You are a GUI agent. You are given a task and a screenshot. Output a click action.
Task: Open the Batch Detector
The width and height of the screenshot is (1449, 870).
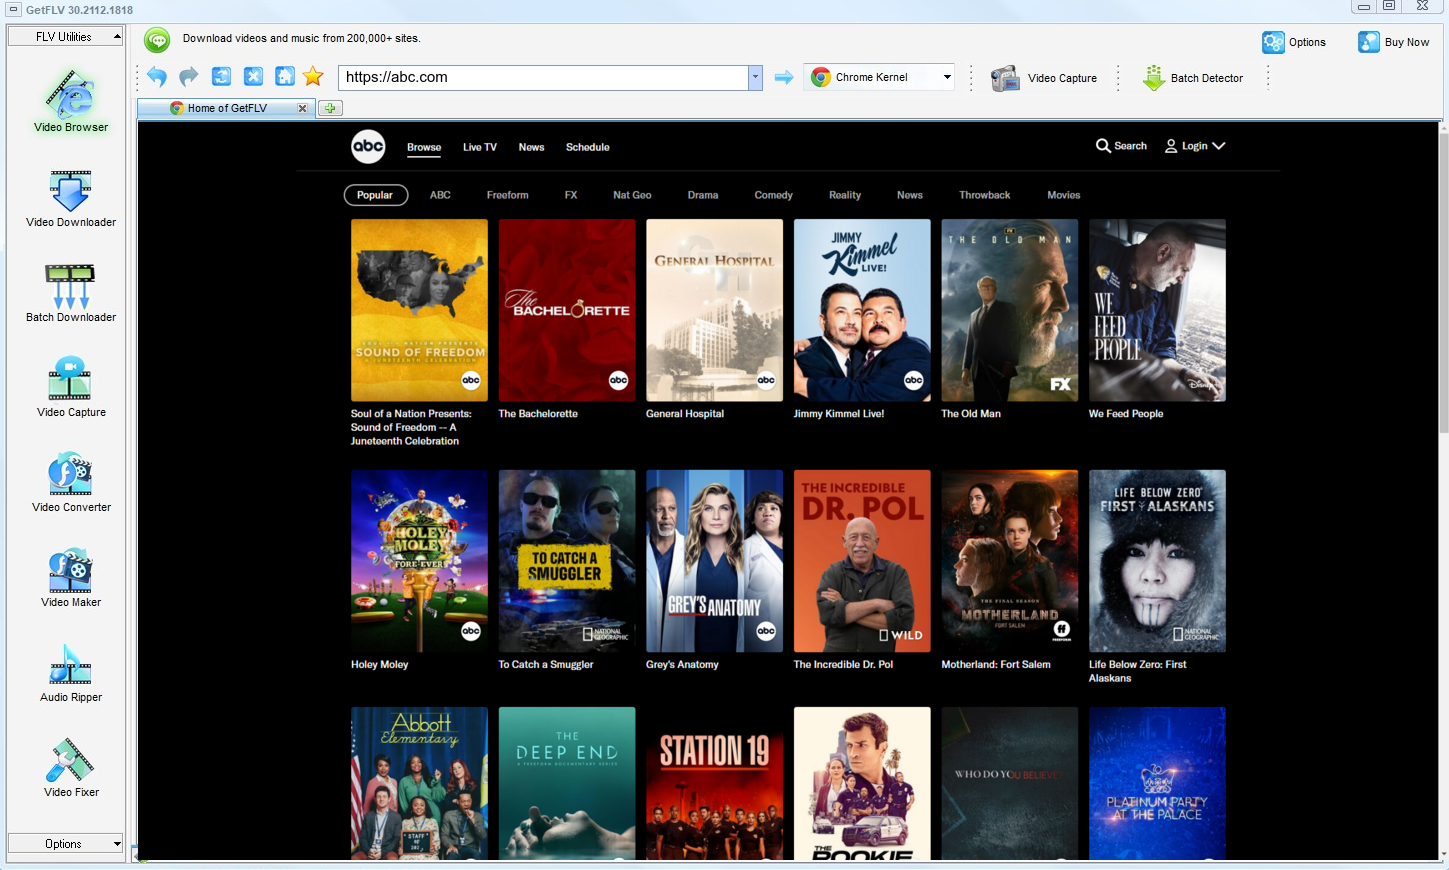pyautogui.click(x=1193, y=78)
